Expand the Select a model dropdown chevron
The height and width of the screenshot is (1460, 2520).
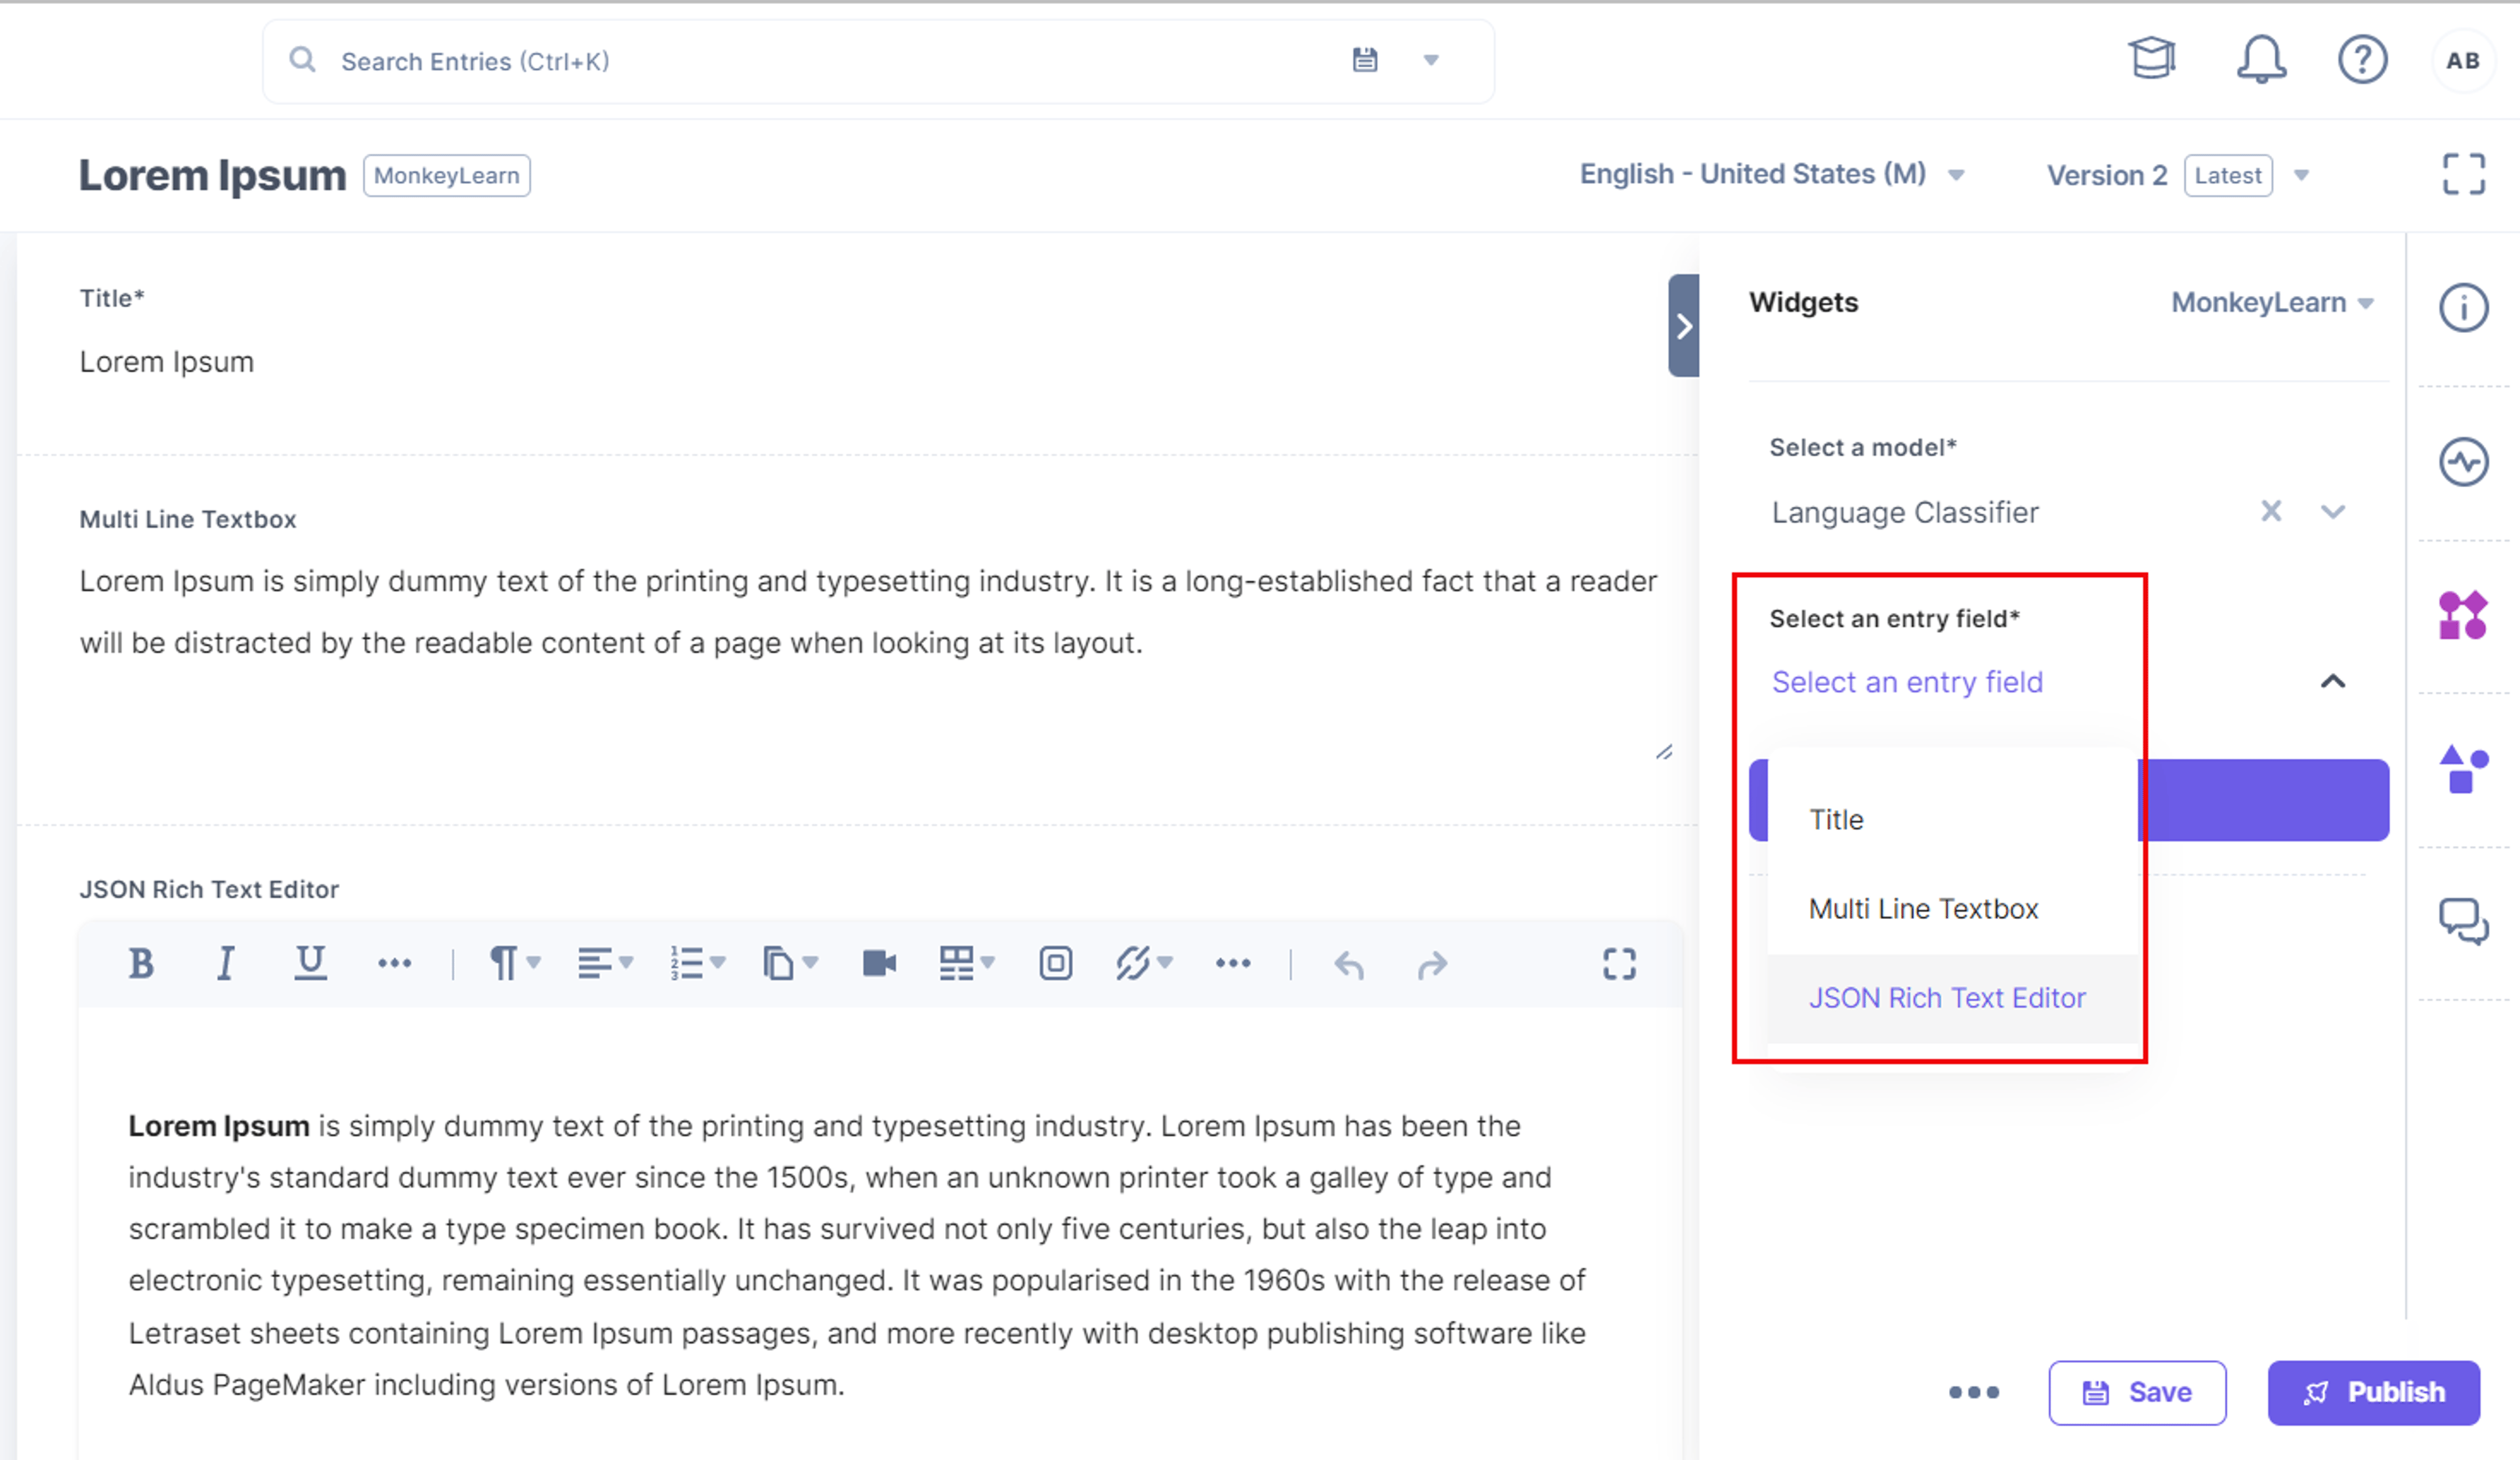[x=2332, y=512]
